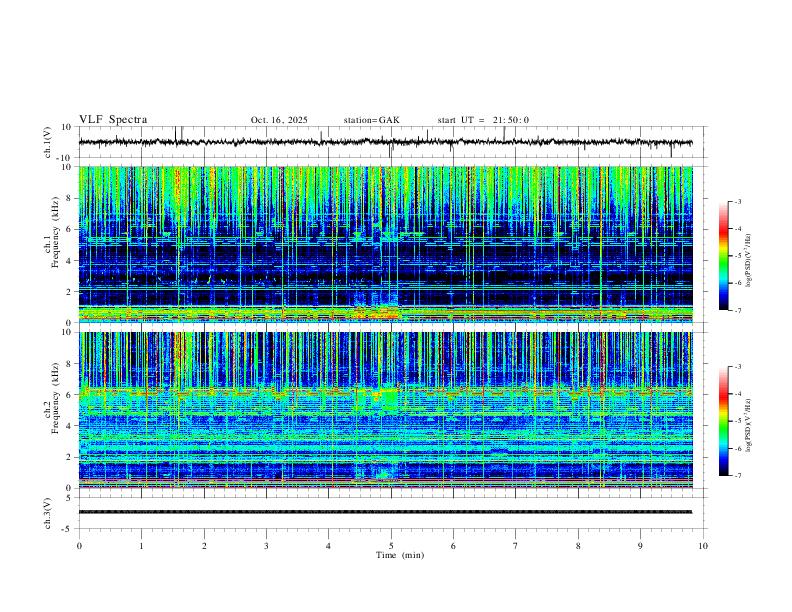
Task: Click the ch.1 spectrogram color scale bar
Action: point(723,255)
